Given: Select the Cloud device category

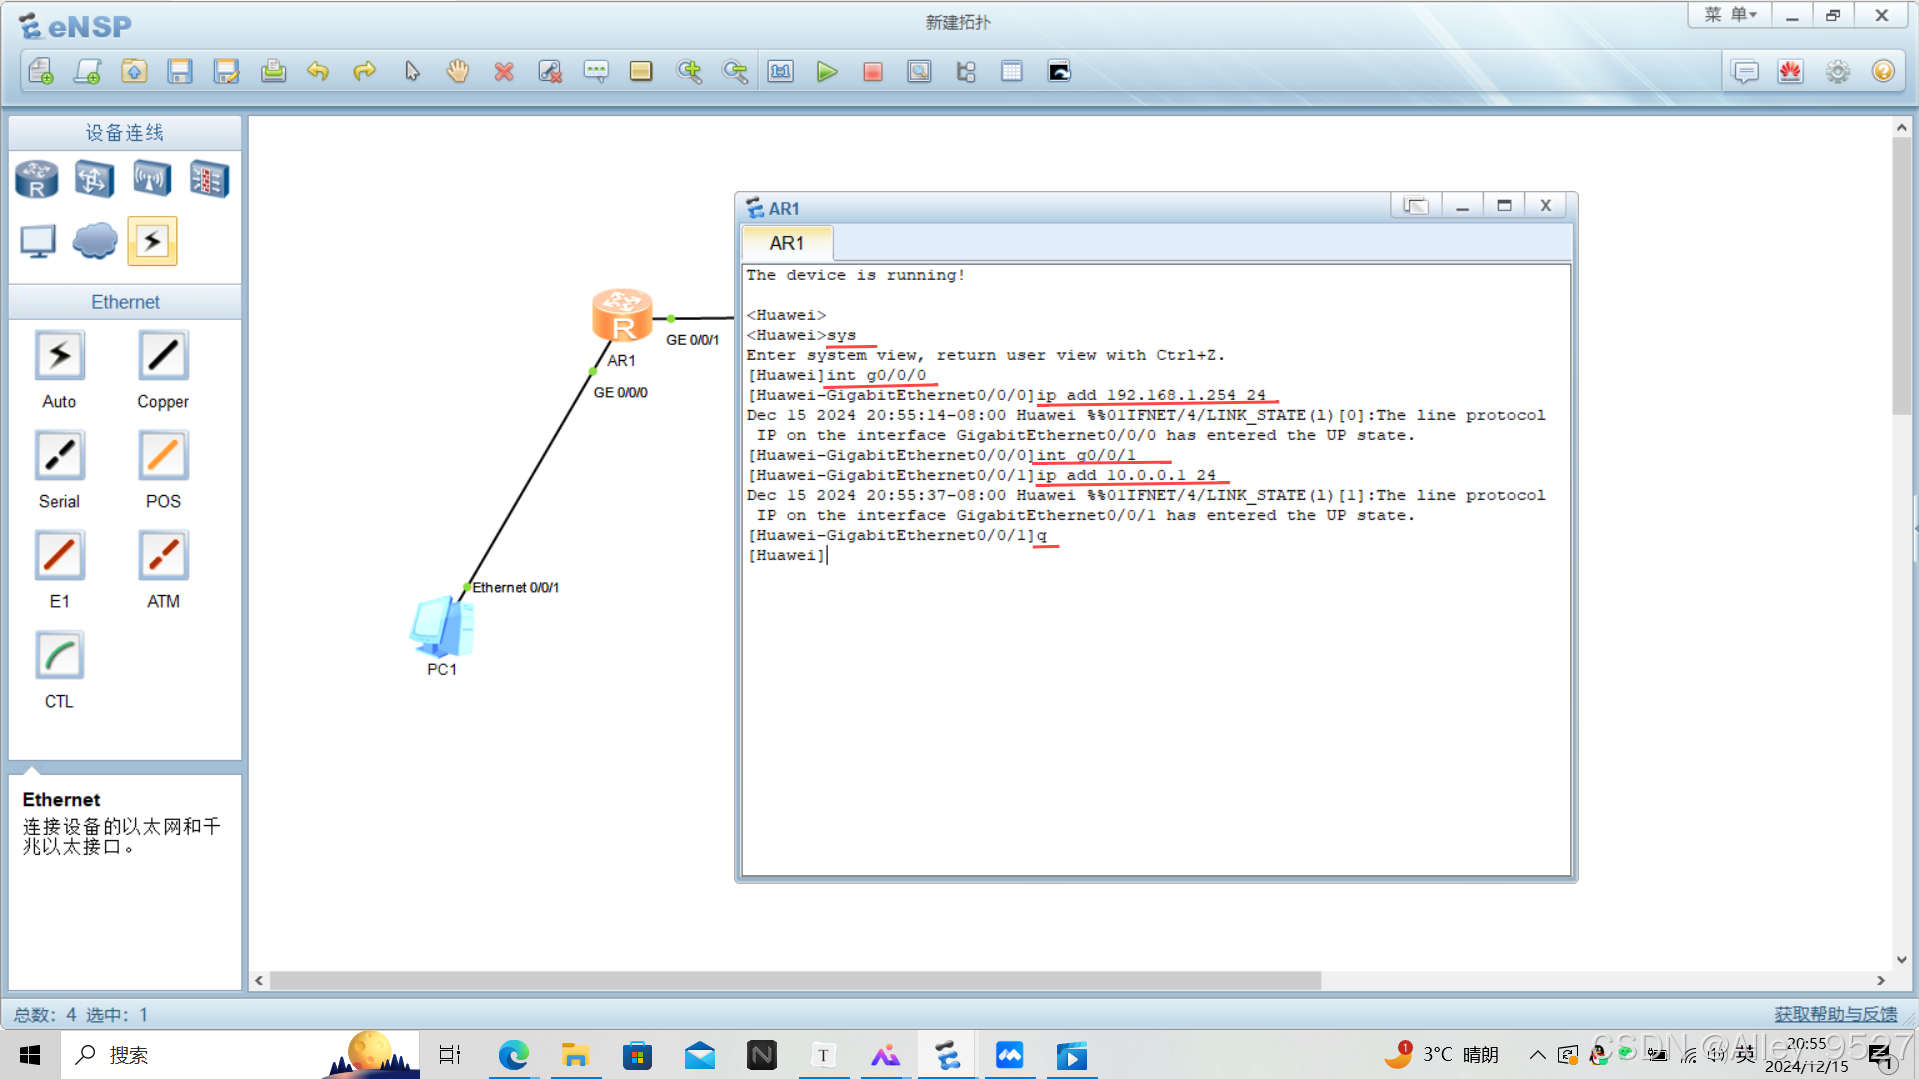Looking at the screenshot, I should 95,241.
